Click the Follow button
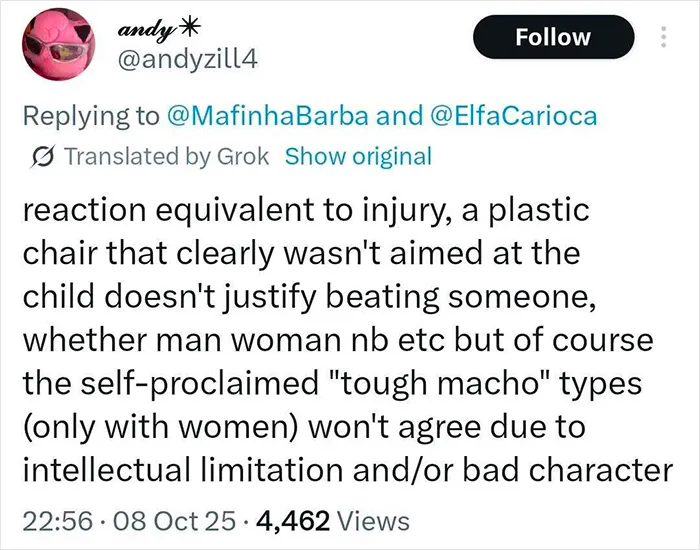 pyautogui.click(x=554, y=37)
